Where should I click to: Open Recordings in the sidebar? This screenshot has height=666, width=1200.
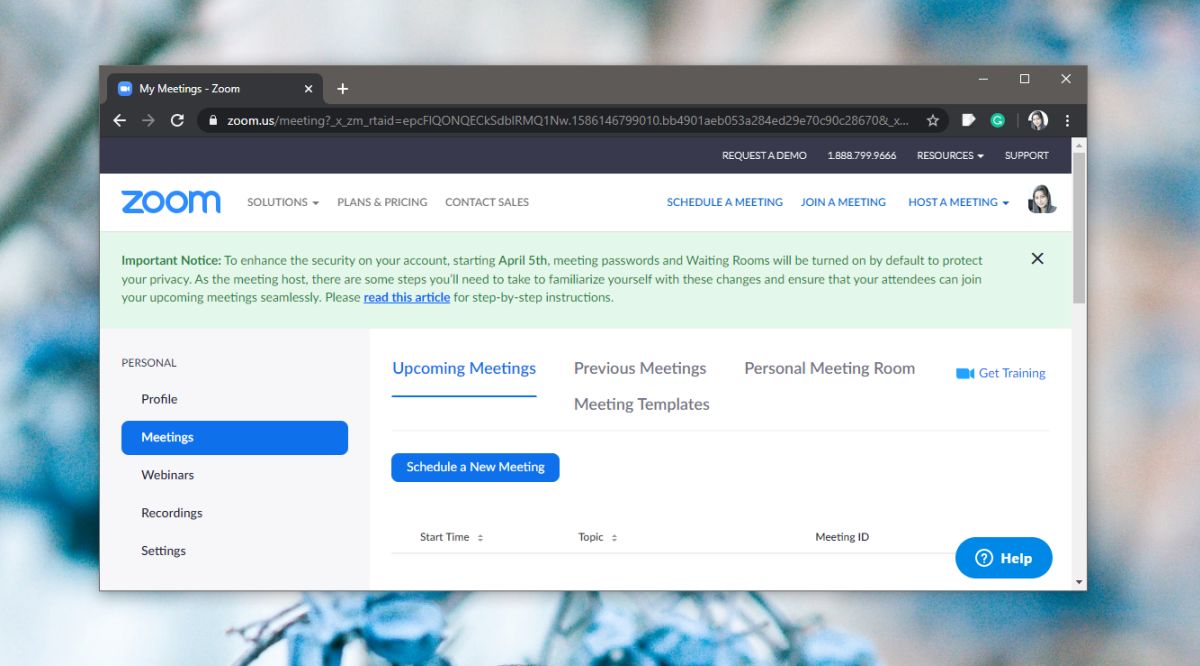(172, 513)
